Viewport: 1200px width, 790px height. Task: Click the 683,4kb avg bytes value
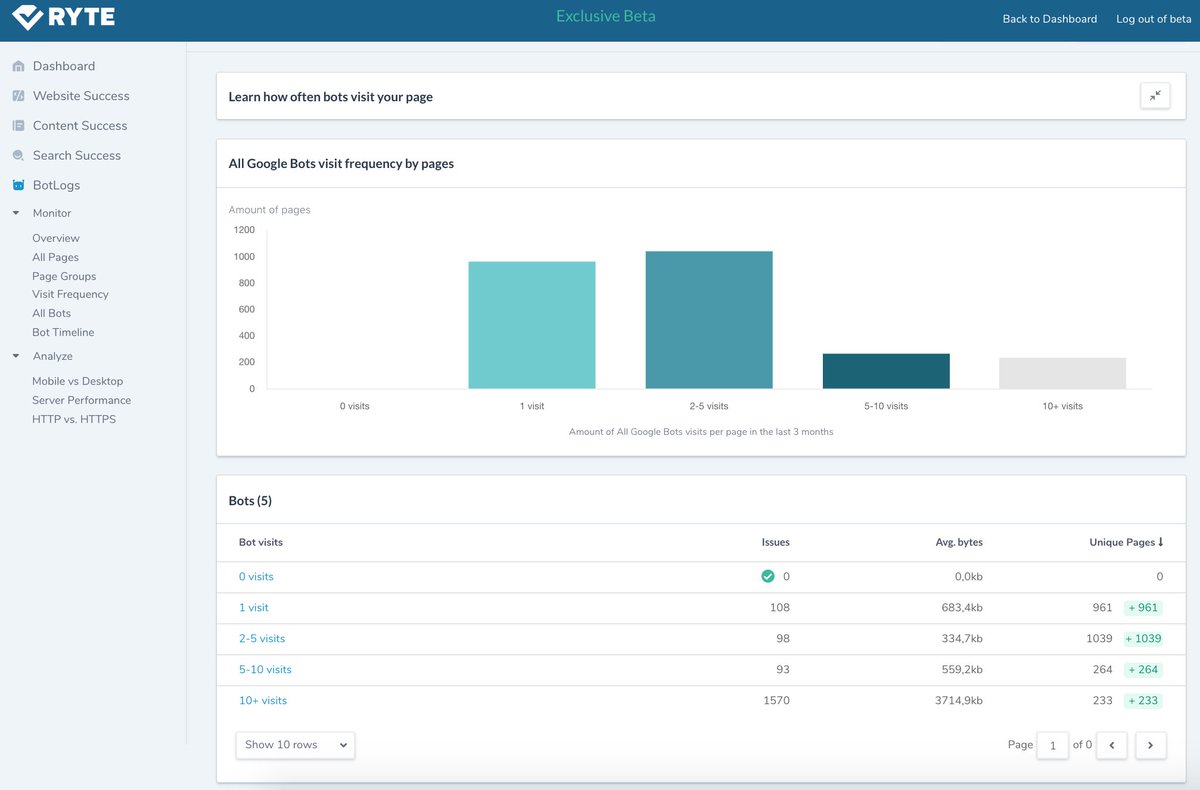coord(962,607)
